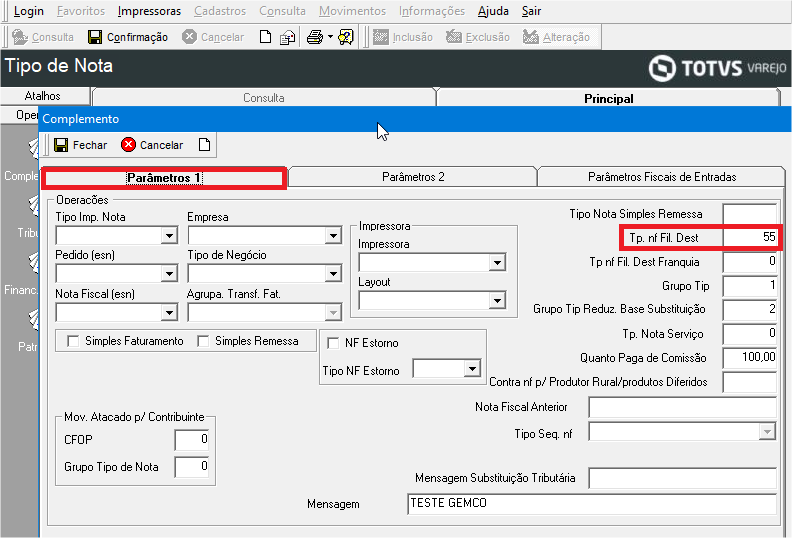Screen dimensions: 792x538
Task: Open the Favoritos menu
Action: click(x=81, y=11)
